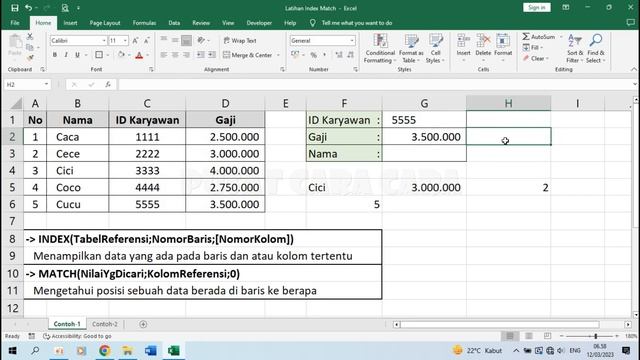Switch to the Page Layout tab
Screen dimensions: 640x360
click(x=105, y=23)
